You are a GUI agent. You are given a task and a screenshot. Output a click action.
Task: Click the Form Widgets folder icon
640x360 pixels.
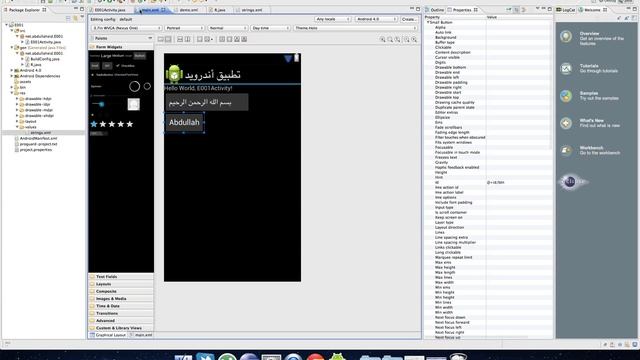(92, 47)
